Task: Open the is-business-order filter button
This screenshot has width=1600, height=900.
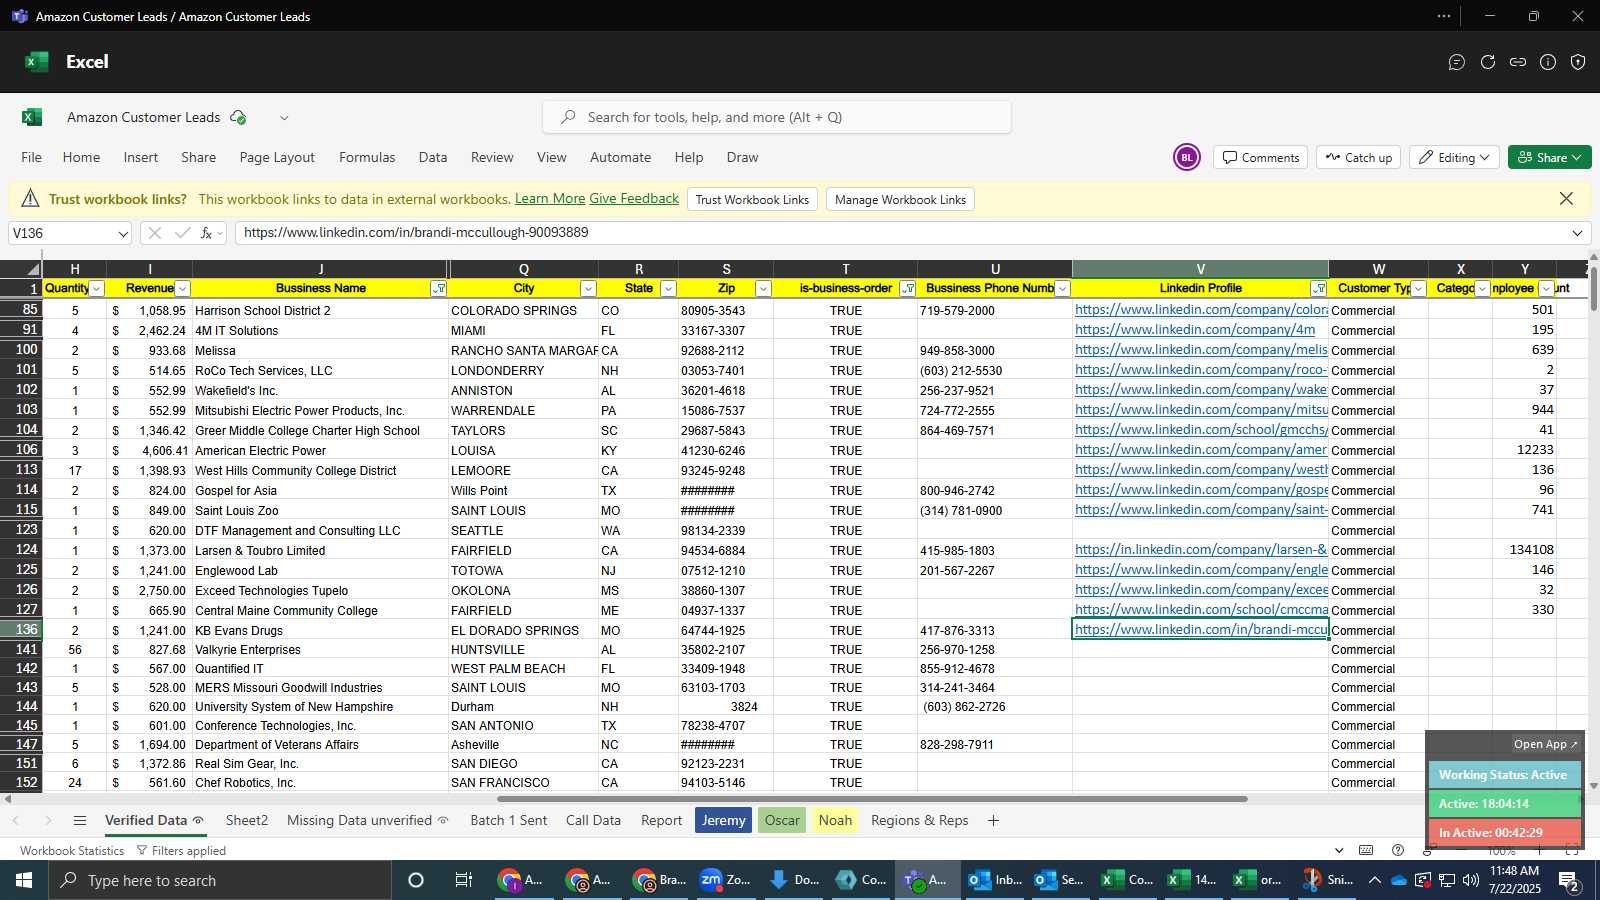Action: tap(907, 289)
